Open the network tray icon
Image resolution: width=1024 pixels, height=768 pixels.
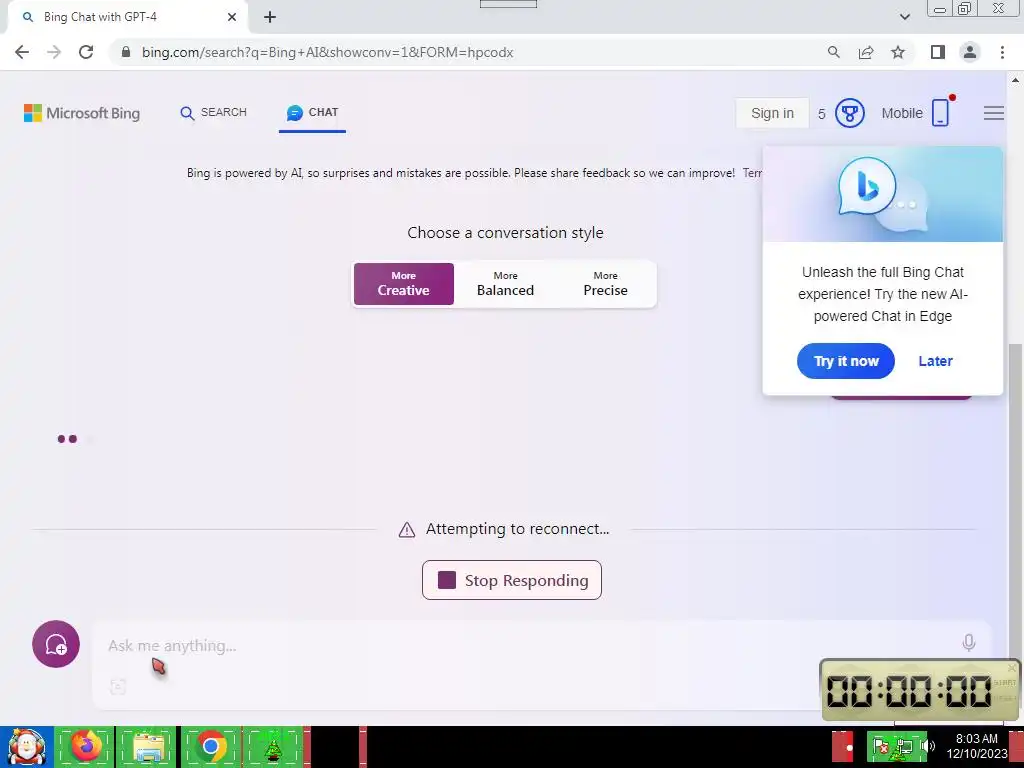point(904,746)
